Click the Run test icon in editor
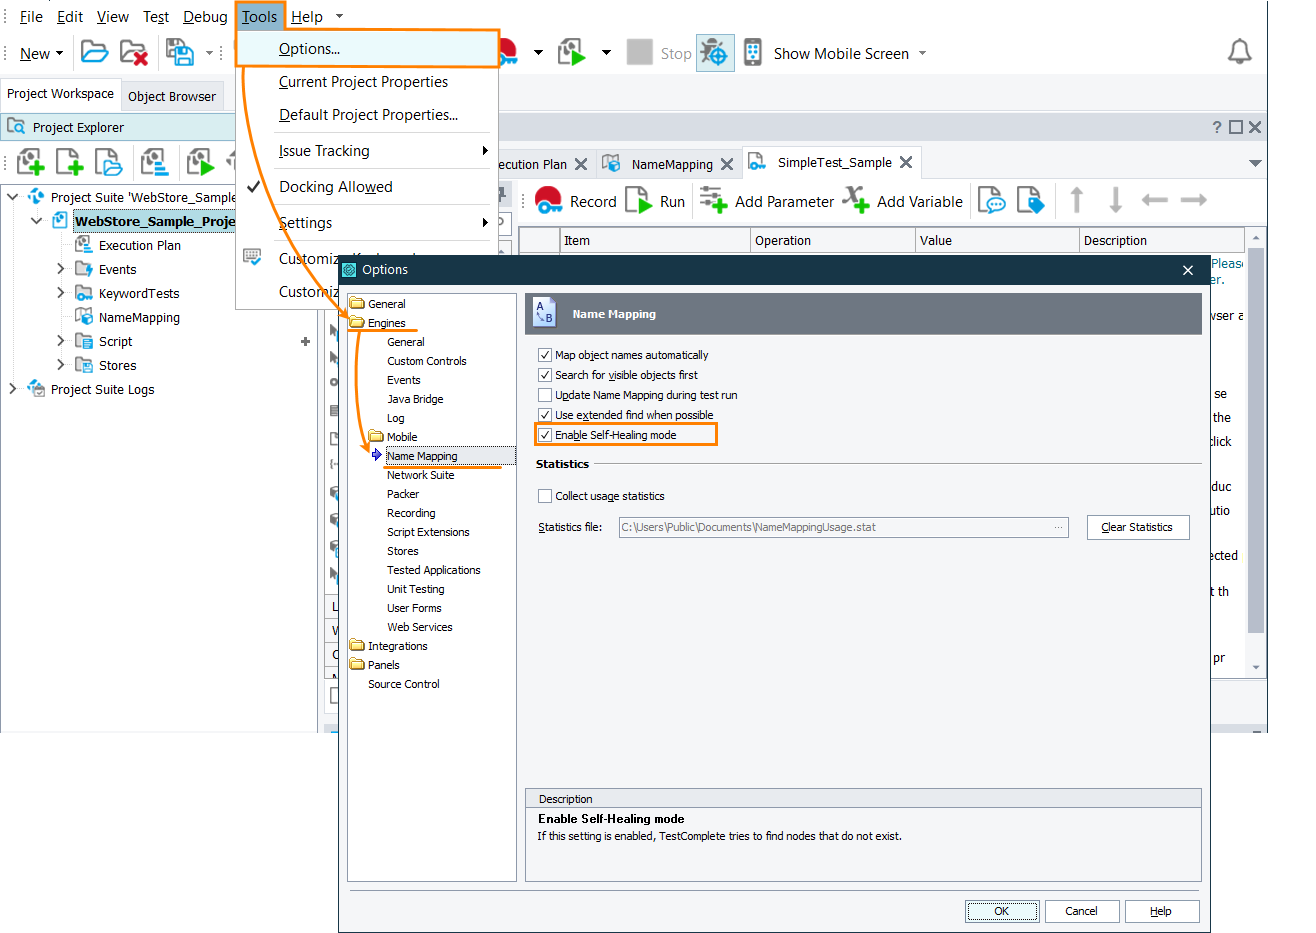The height and width of the screenshot is (933, 1316). click(x=638, y=201)
